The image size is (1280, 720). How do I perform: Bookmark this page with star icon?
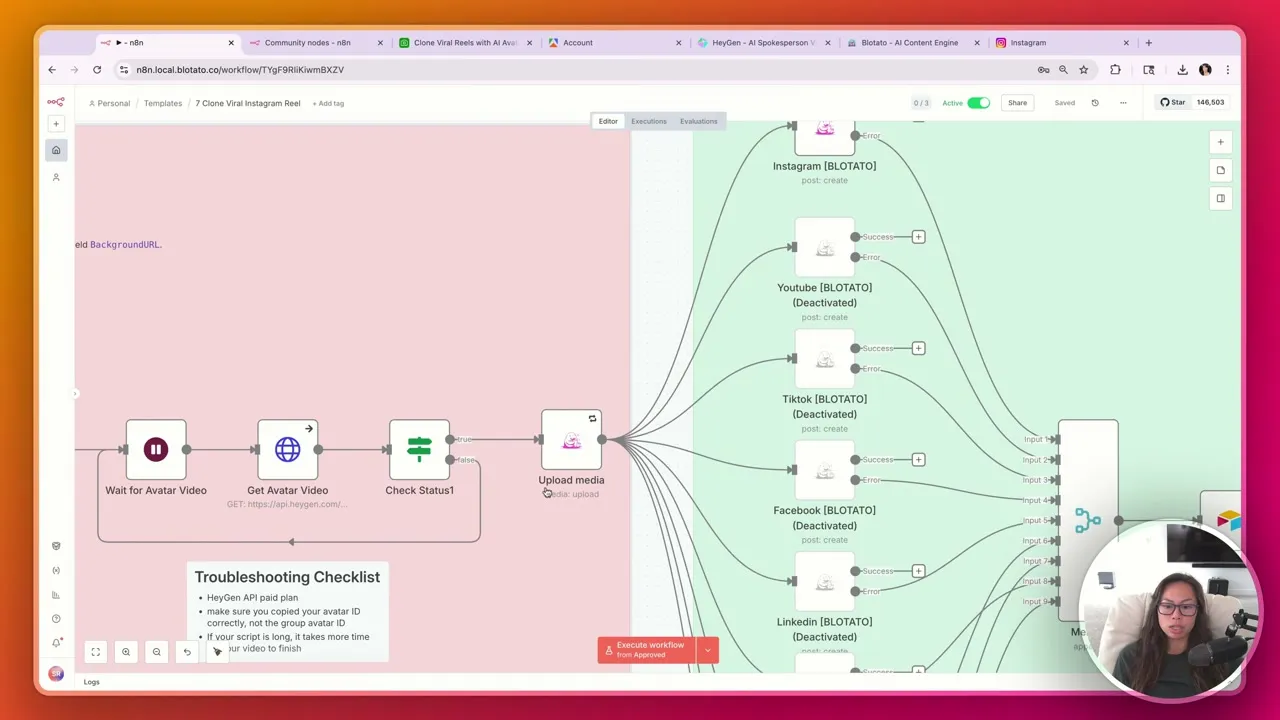[x=1083, y=70]
